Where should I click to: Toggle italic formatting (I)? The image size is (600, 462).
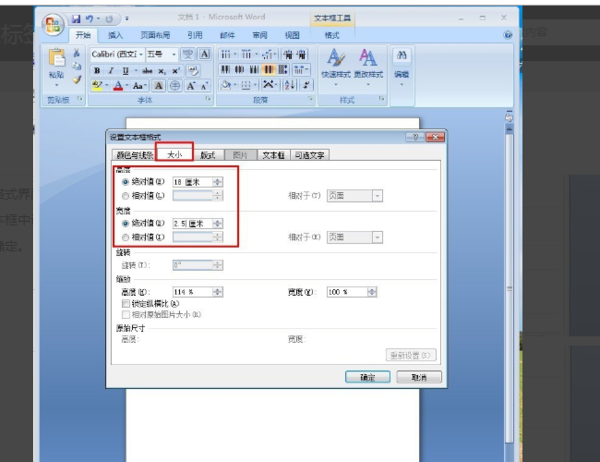[x=111, y=71]
